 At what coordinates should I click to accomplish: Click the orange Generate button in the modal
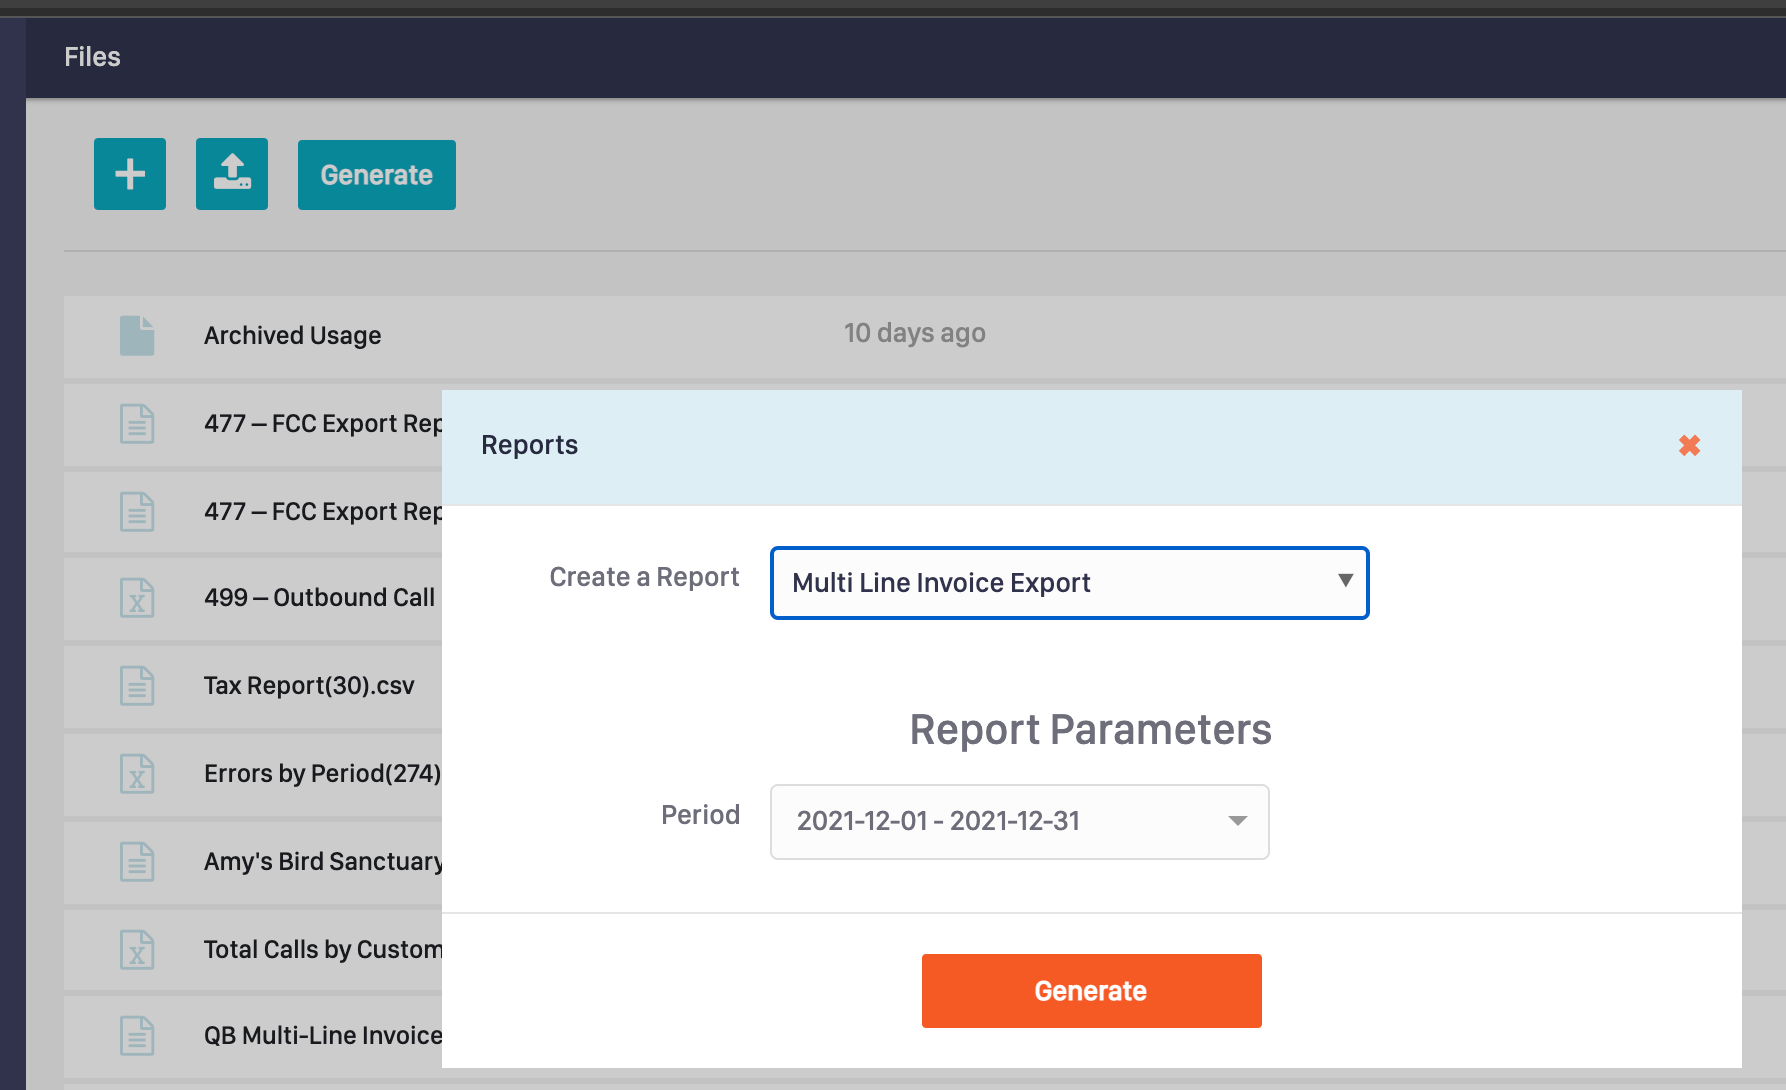coord(1090,990)
